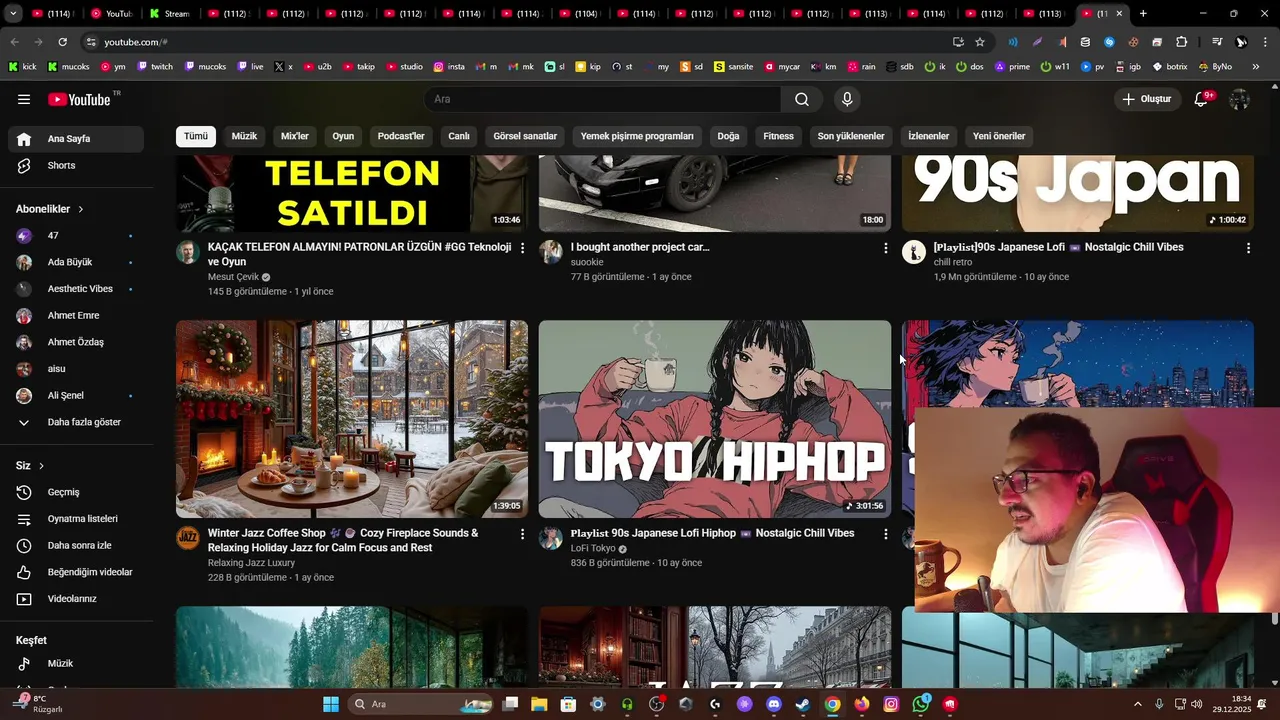Start voice search with microphone icon
The width and height of the screenshot is (1280, 720).
click(x=847, y=99)
